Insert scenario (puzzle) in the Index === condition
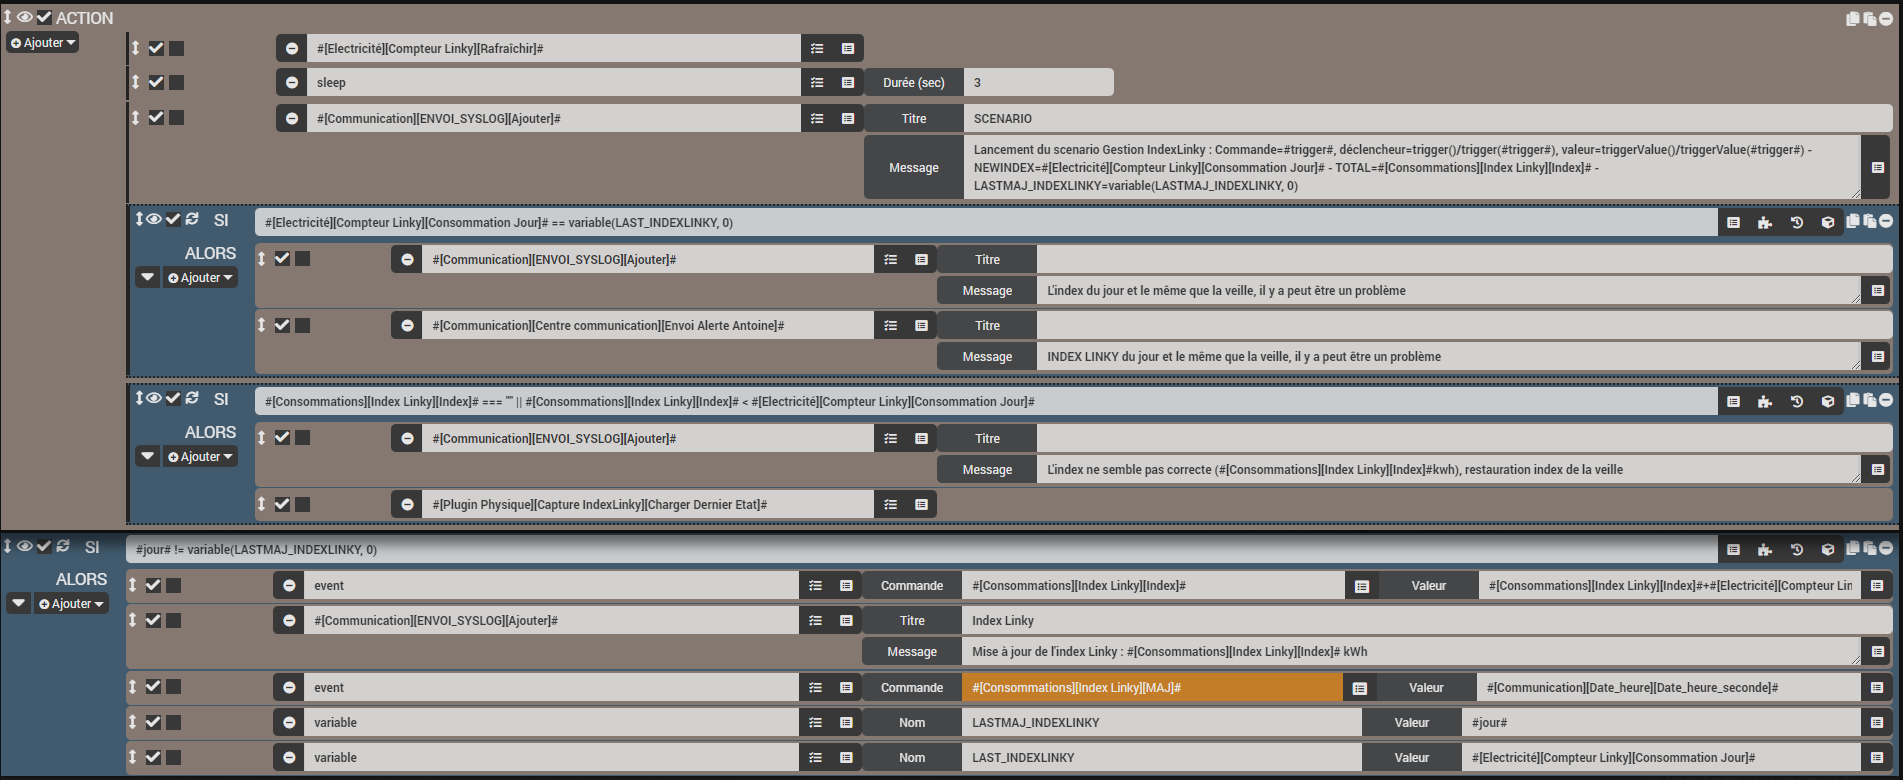Screen dimensions: 1903x780 (1765, 401)
